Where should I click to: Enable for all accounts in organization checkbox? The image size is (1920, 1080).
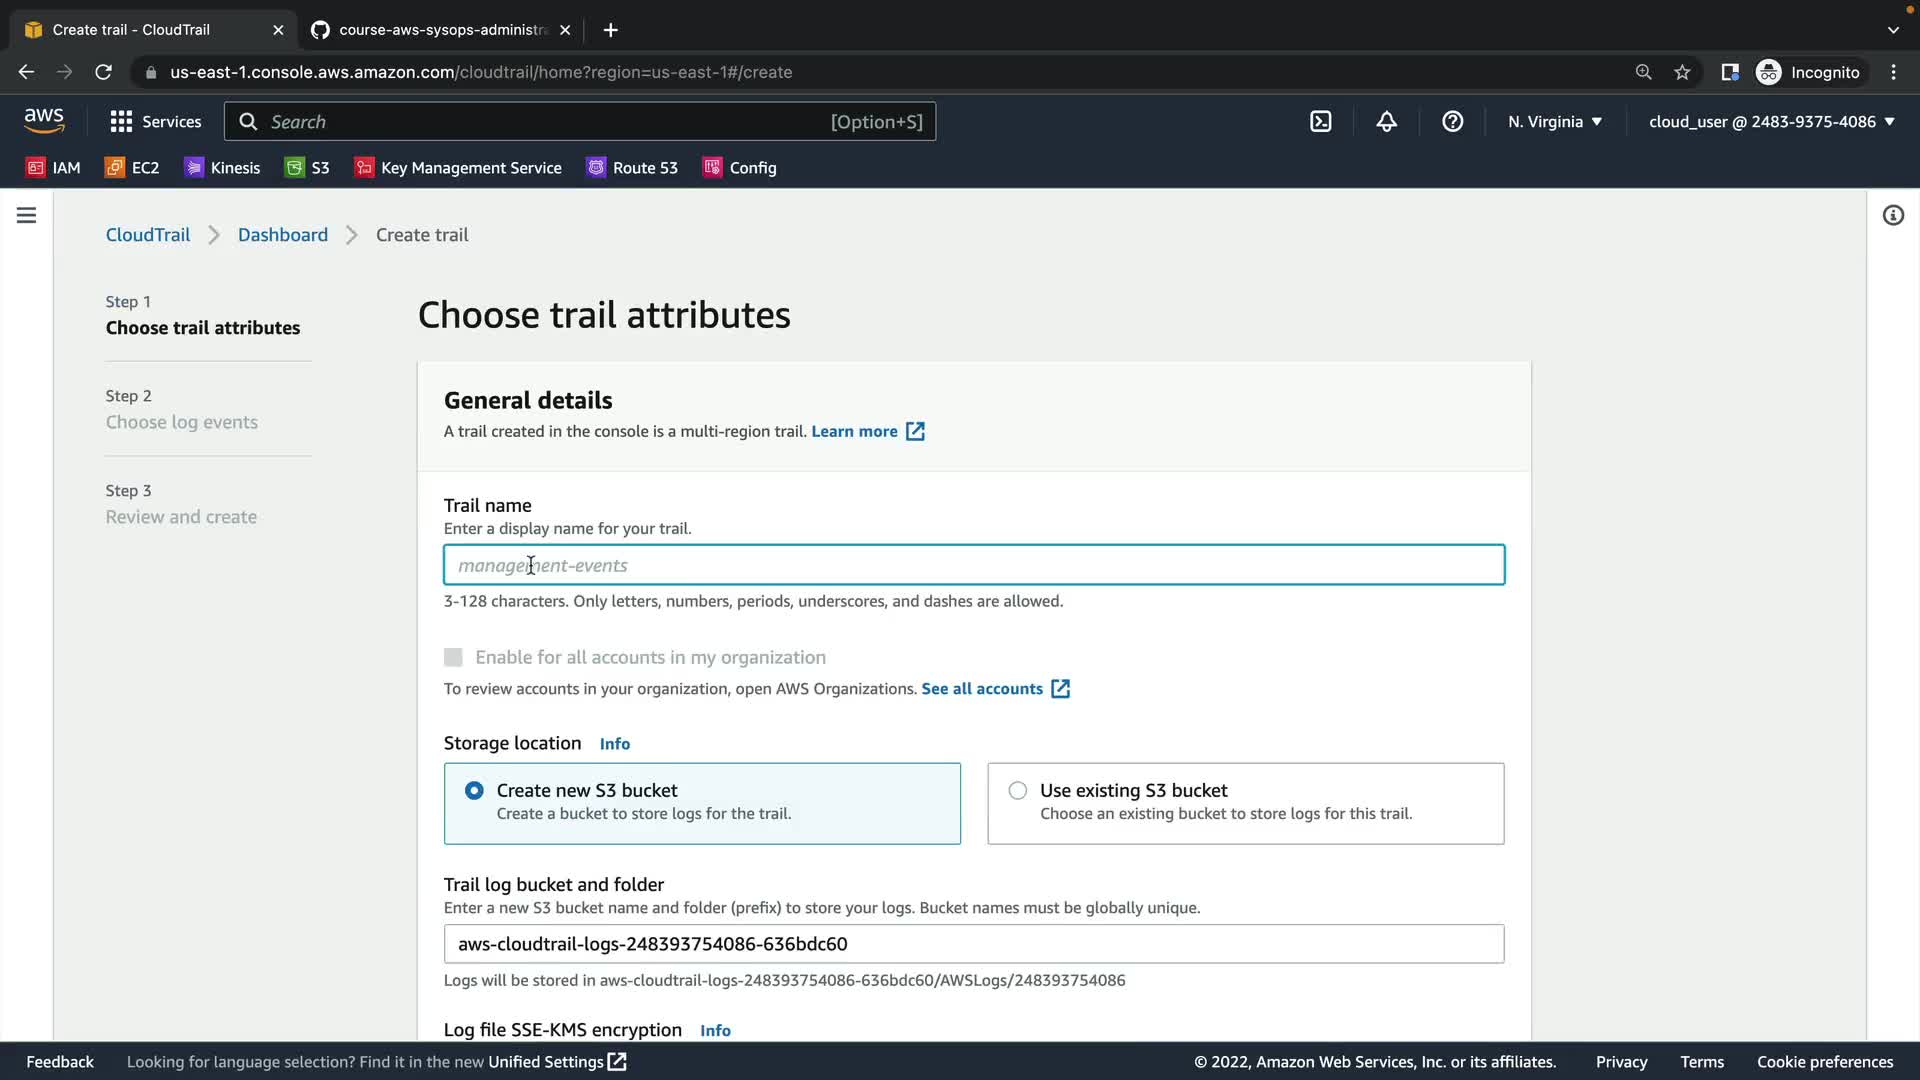coord(453,657)
